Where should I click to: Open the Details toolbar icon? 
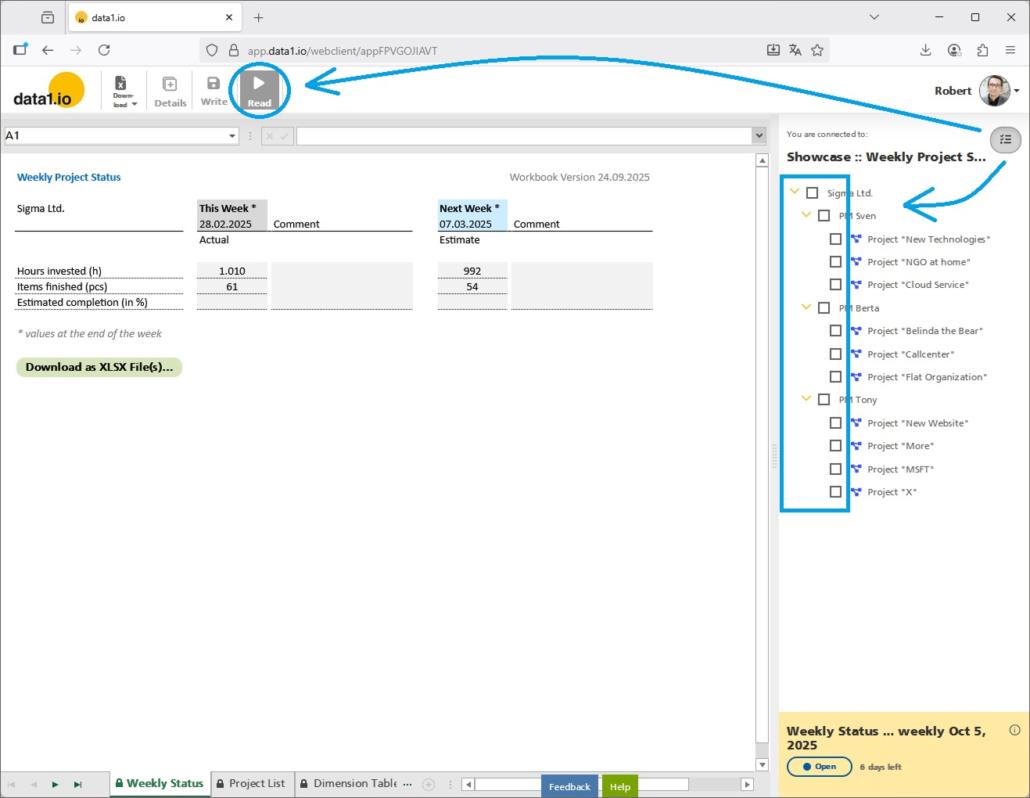click(170, 89)
